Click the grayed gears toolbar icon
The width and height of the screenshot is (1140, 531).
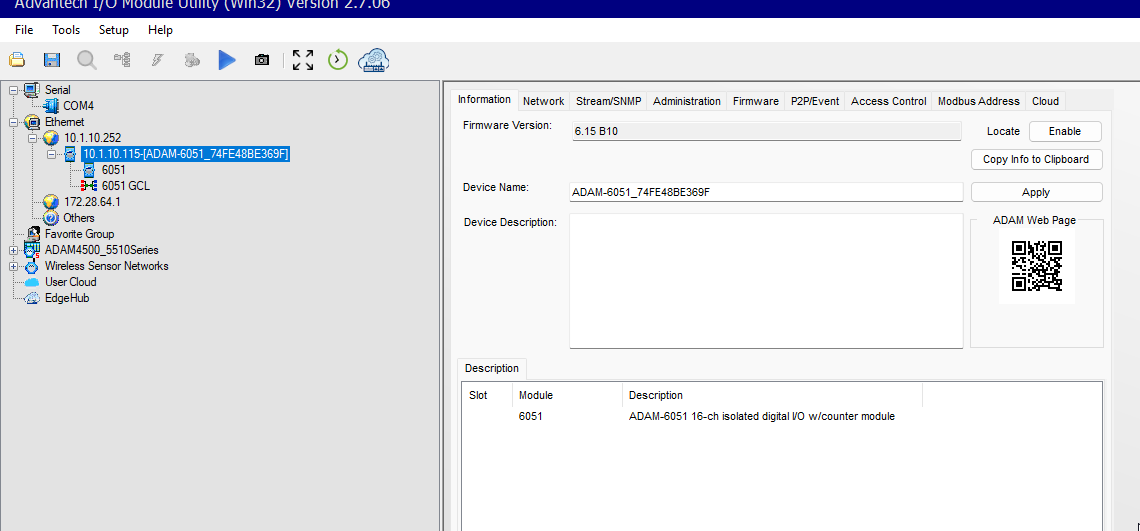192,60
